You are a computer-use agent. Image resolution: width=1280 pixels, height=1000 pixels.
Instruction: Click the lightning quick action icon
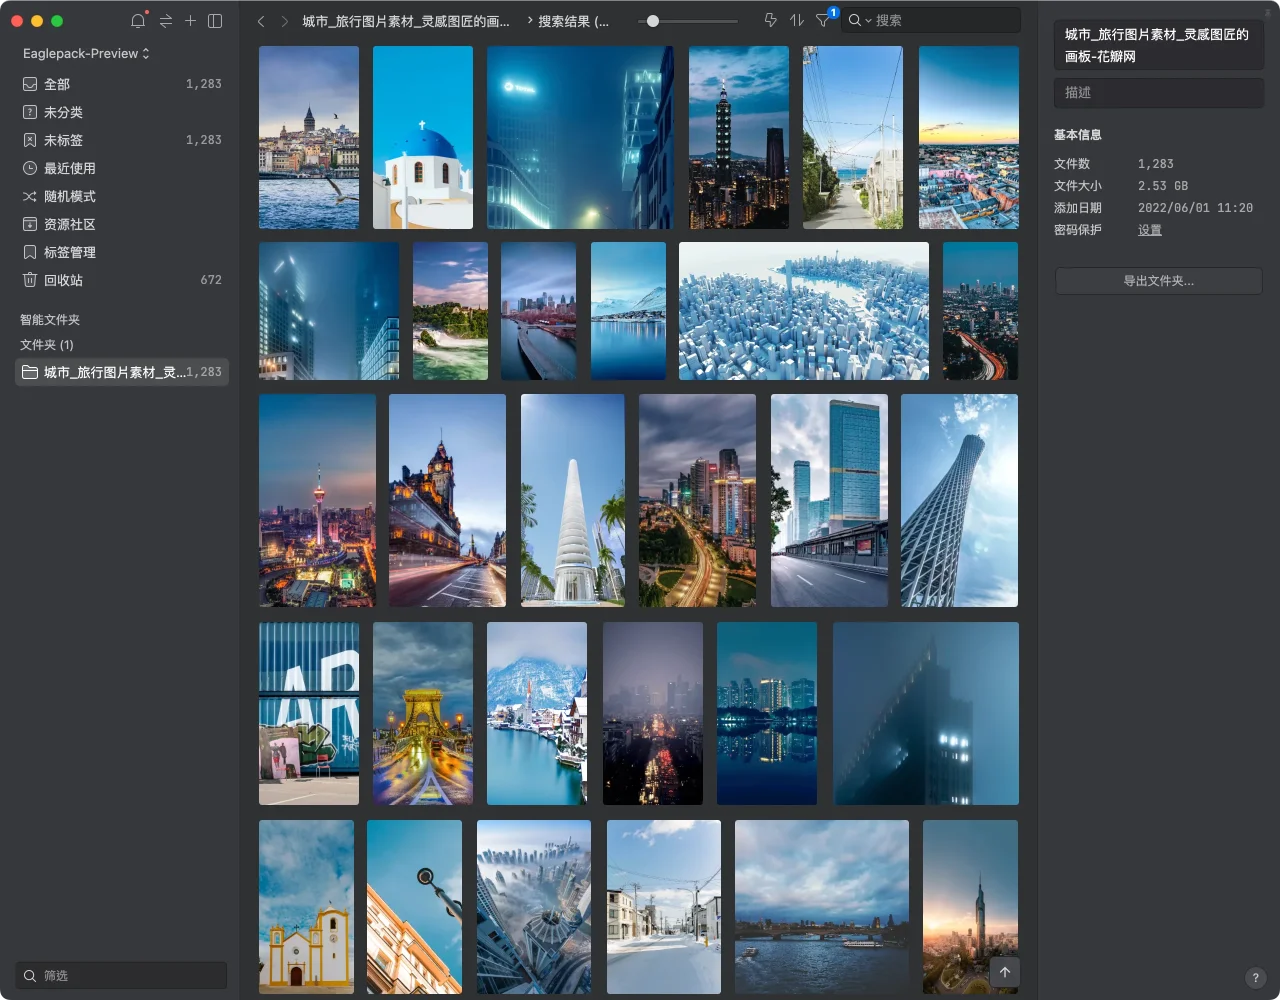770,20
